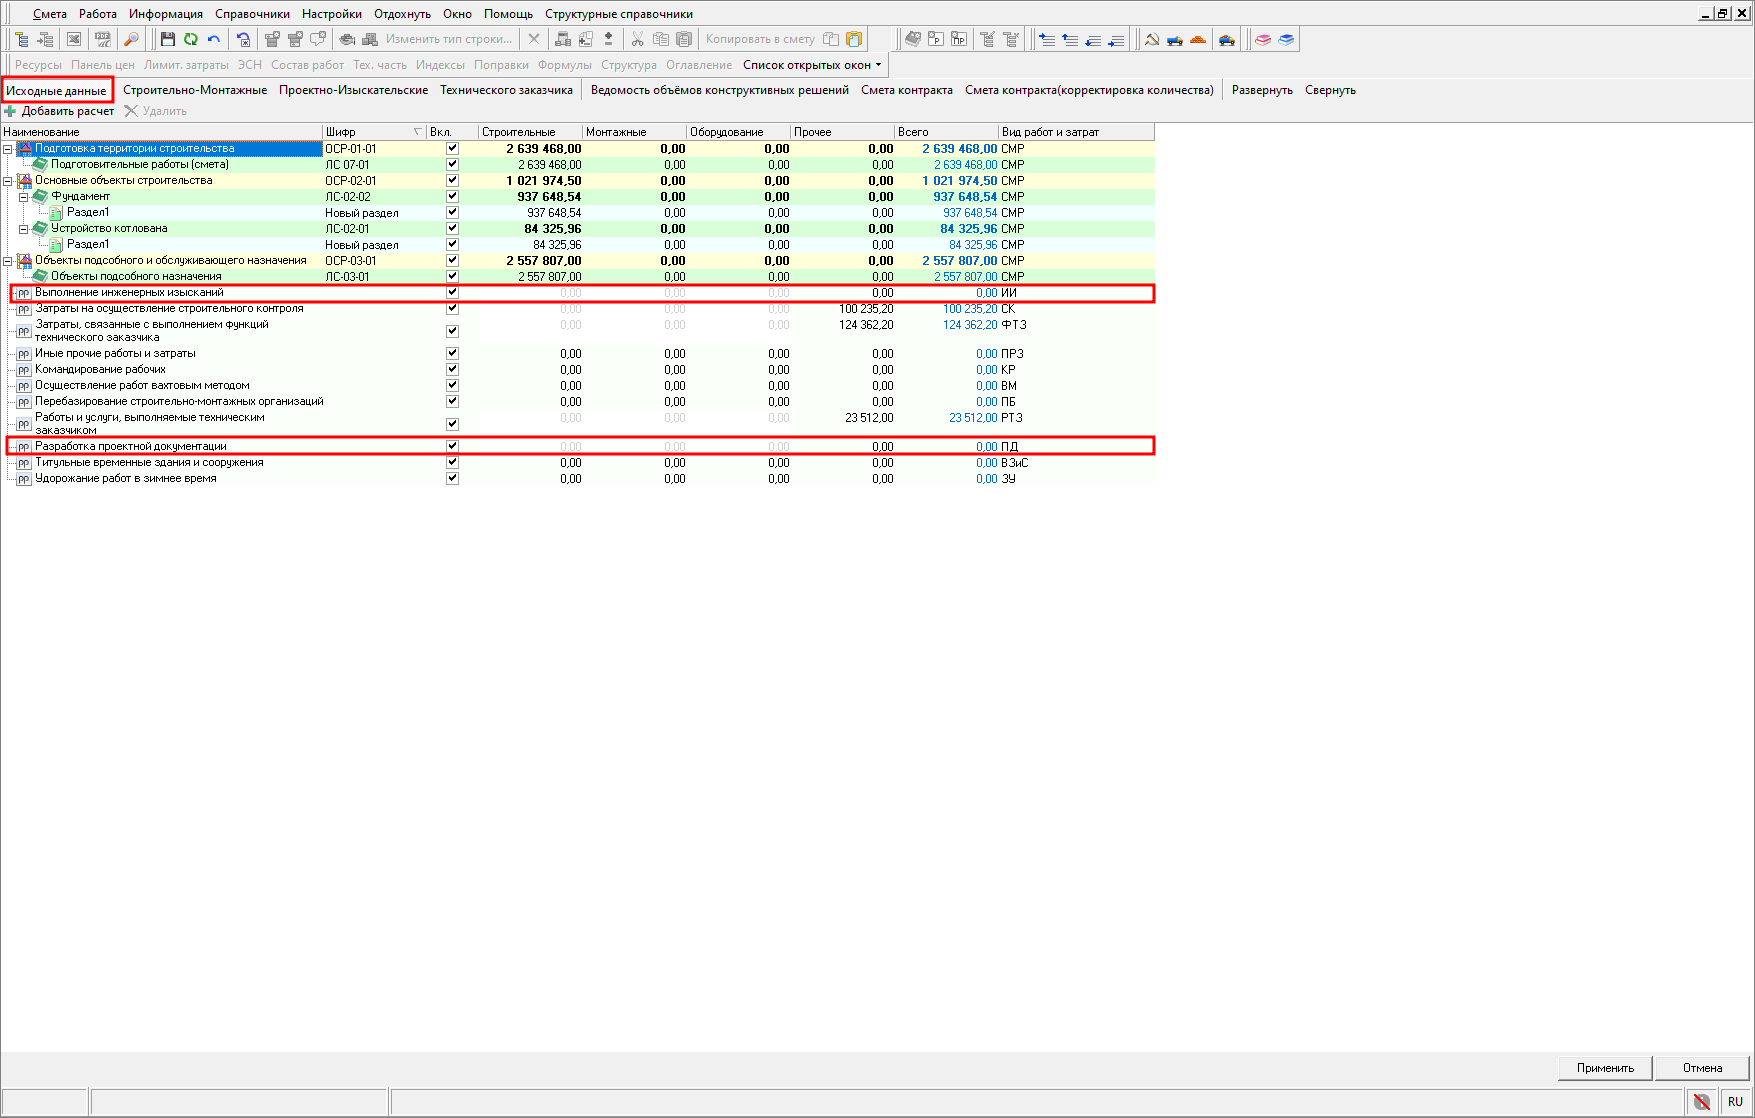Click the magnifying glass search icon
1755x1118 pixels.
click(x=131, y=39)
